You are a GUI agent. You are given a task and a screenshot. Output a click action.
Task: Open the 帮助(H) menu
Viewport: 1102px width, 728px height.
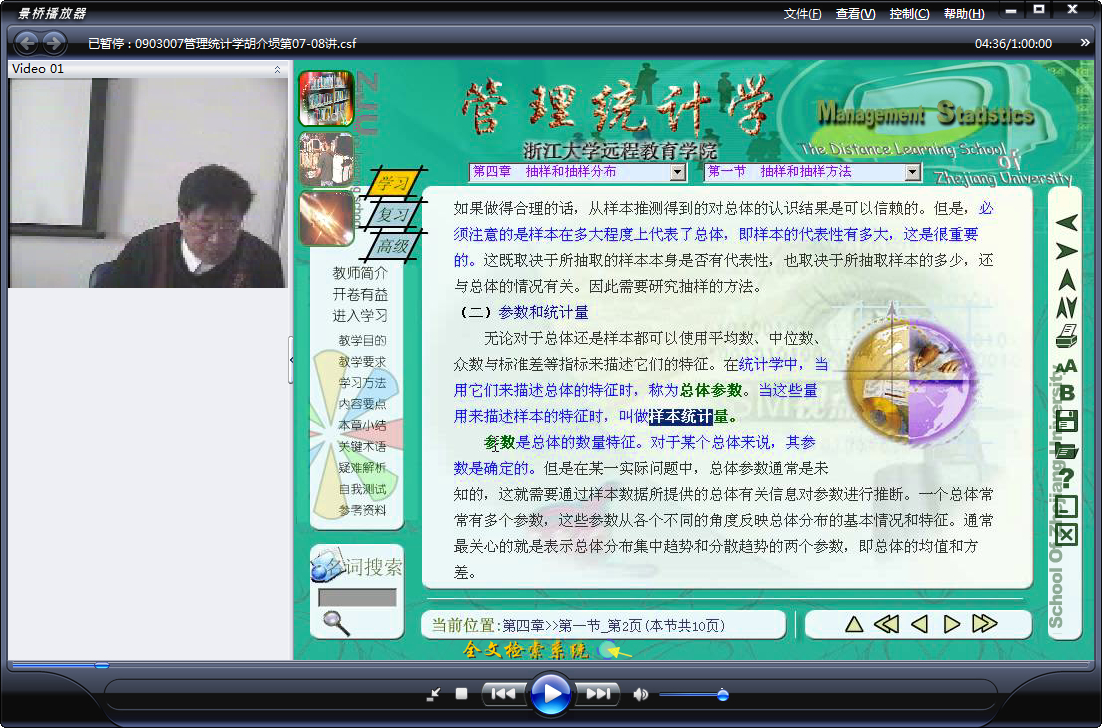click(x=964, y=13)
